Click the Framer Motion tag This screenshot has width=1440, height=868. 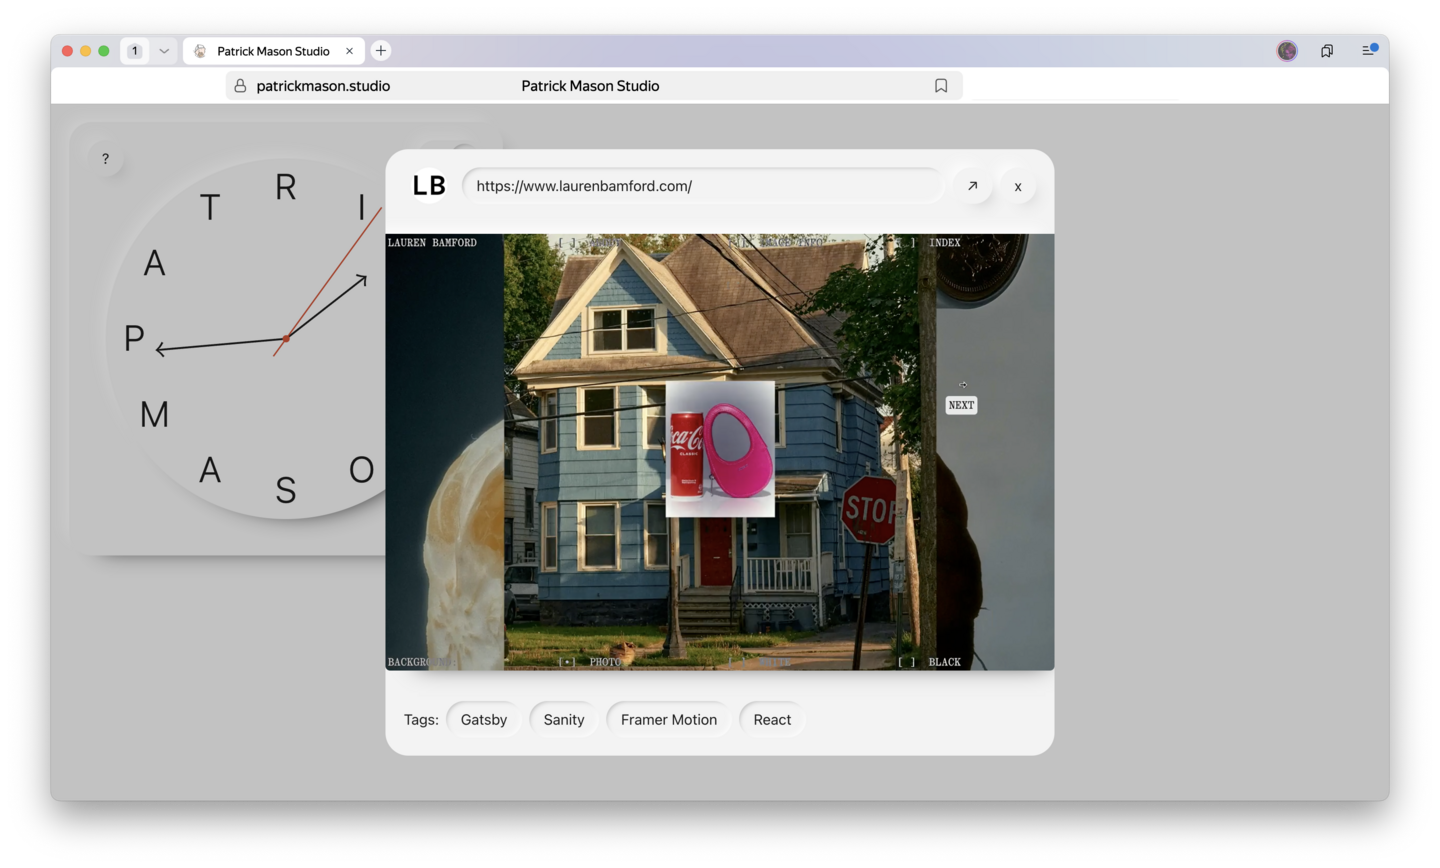pyautogui.click(x=668, y=720)
